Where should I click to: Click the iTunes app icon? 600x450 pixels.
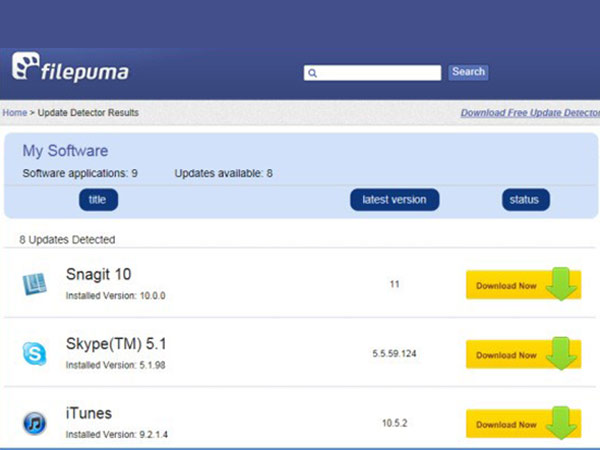coord(35,422)
